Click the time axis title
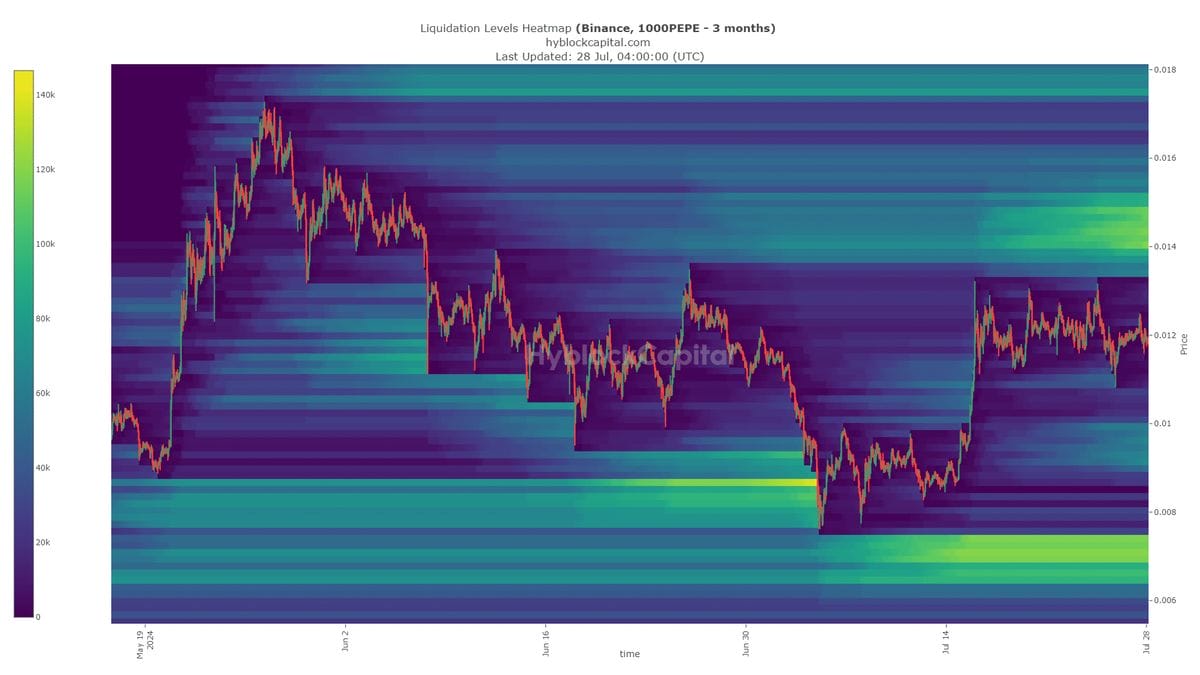The width and height of the screenshot is (1200, 675). pyautogui.click(x=630, y=653)
